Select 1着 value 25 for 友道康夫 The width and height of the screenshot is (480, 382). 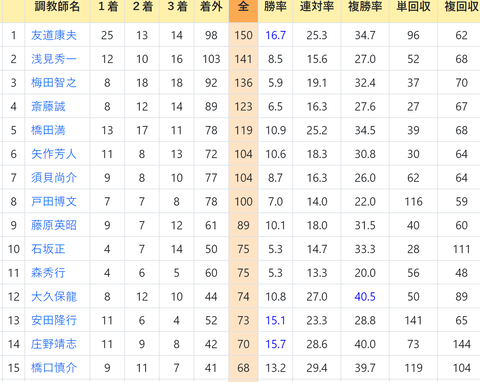pos(107,35)
